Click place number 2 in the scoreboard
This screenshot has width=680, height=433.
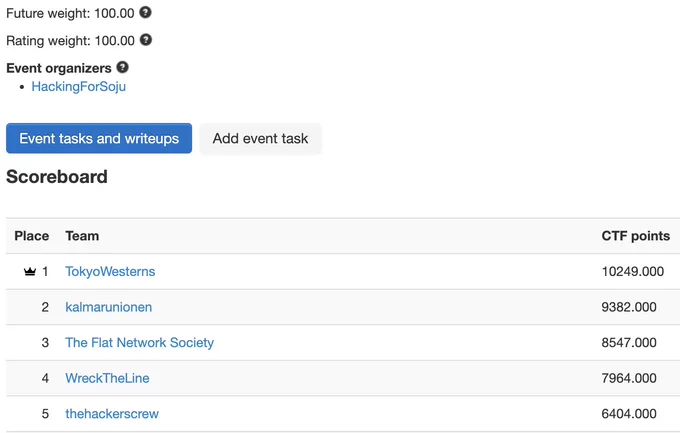45,307
